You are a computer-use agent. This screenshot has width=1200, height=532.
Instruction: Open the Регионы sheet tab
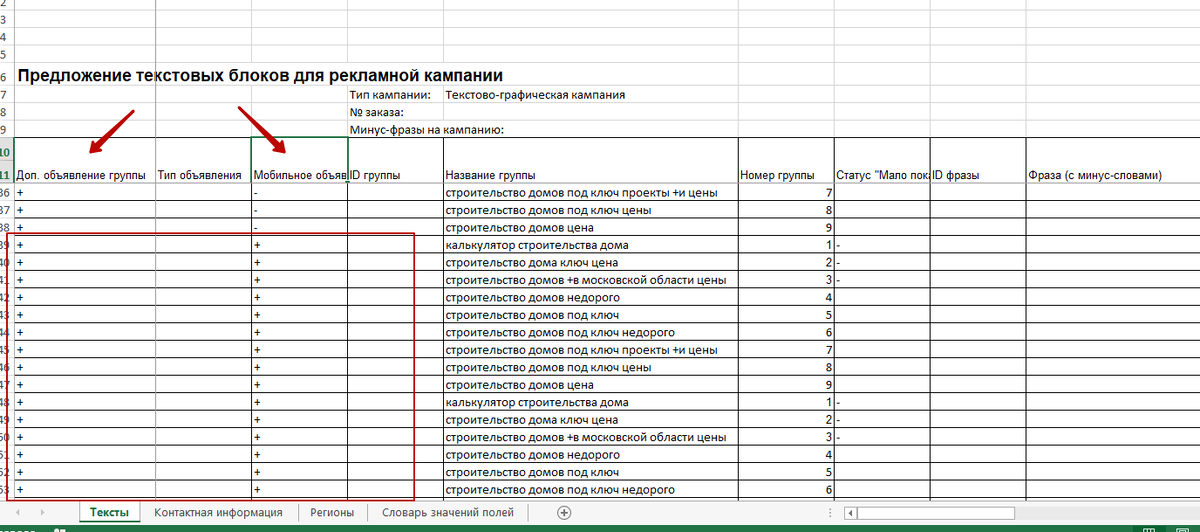click(332, 512)
